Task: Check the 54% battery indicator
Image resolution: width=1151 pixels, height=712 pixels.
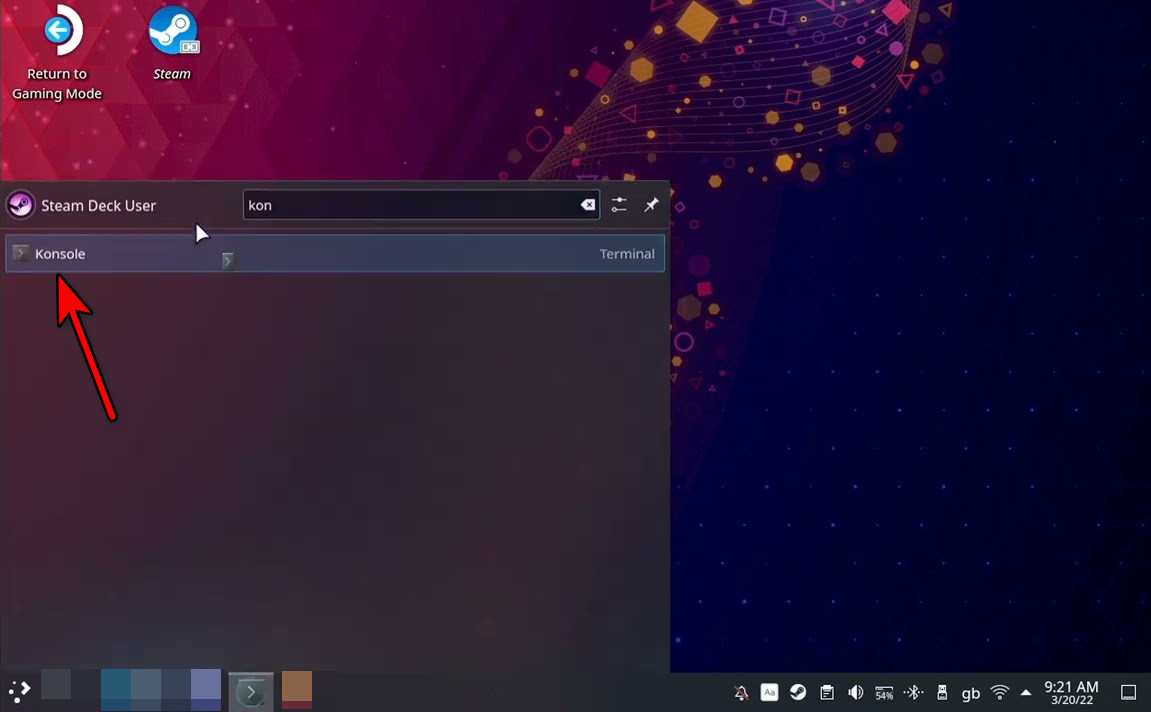Action: tap(884, 692)
